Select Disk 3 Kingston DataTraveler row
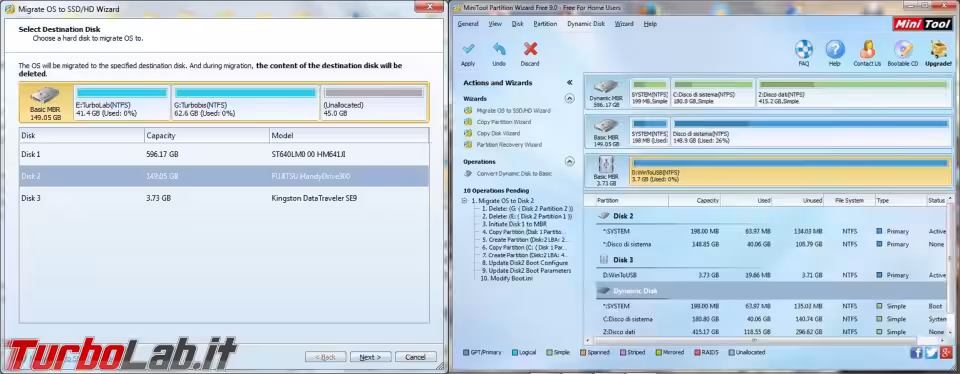The height and width of the screenshot is (374, 960). (224, 198)
